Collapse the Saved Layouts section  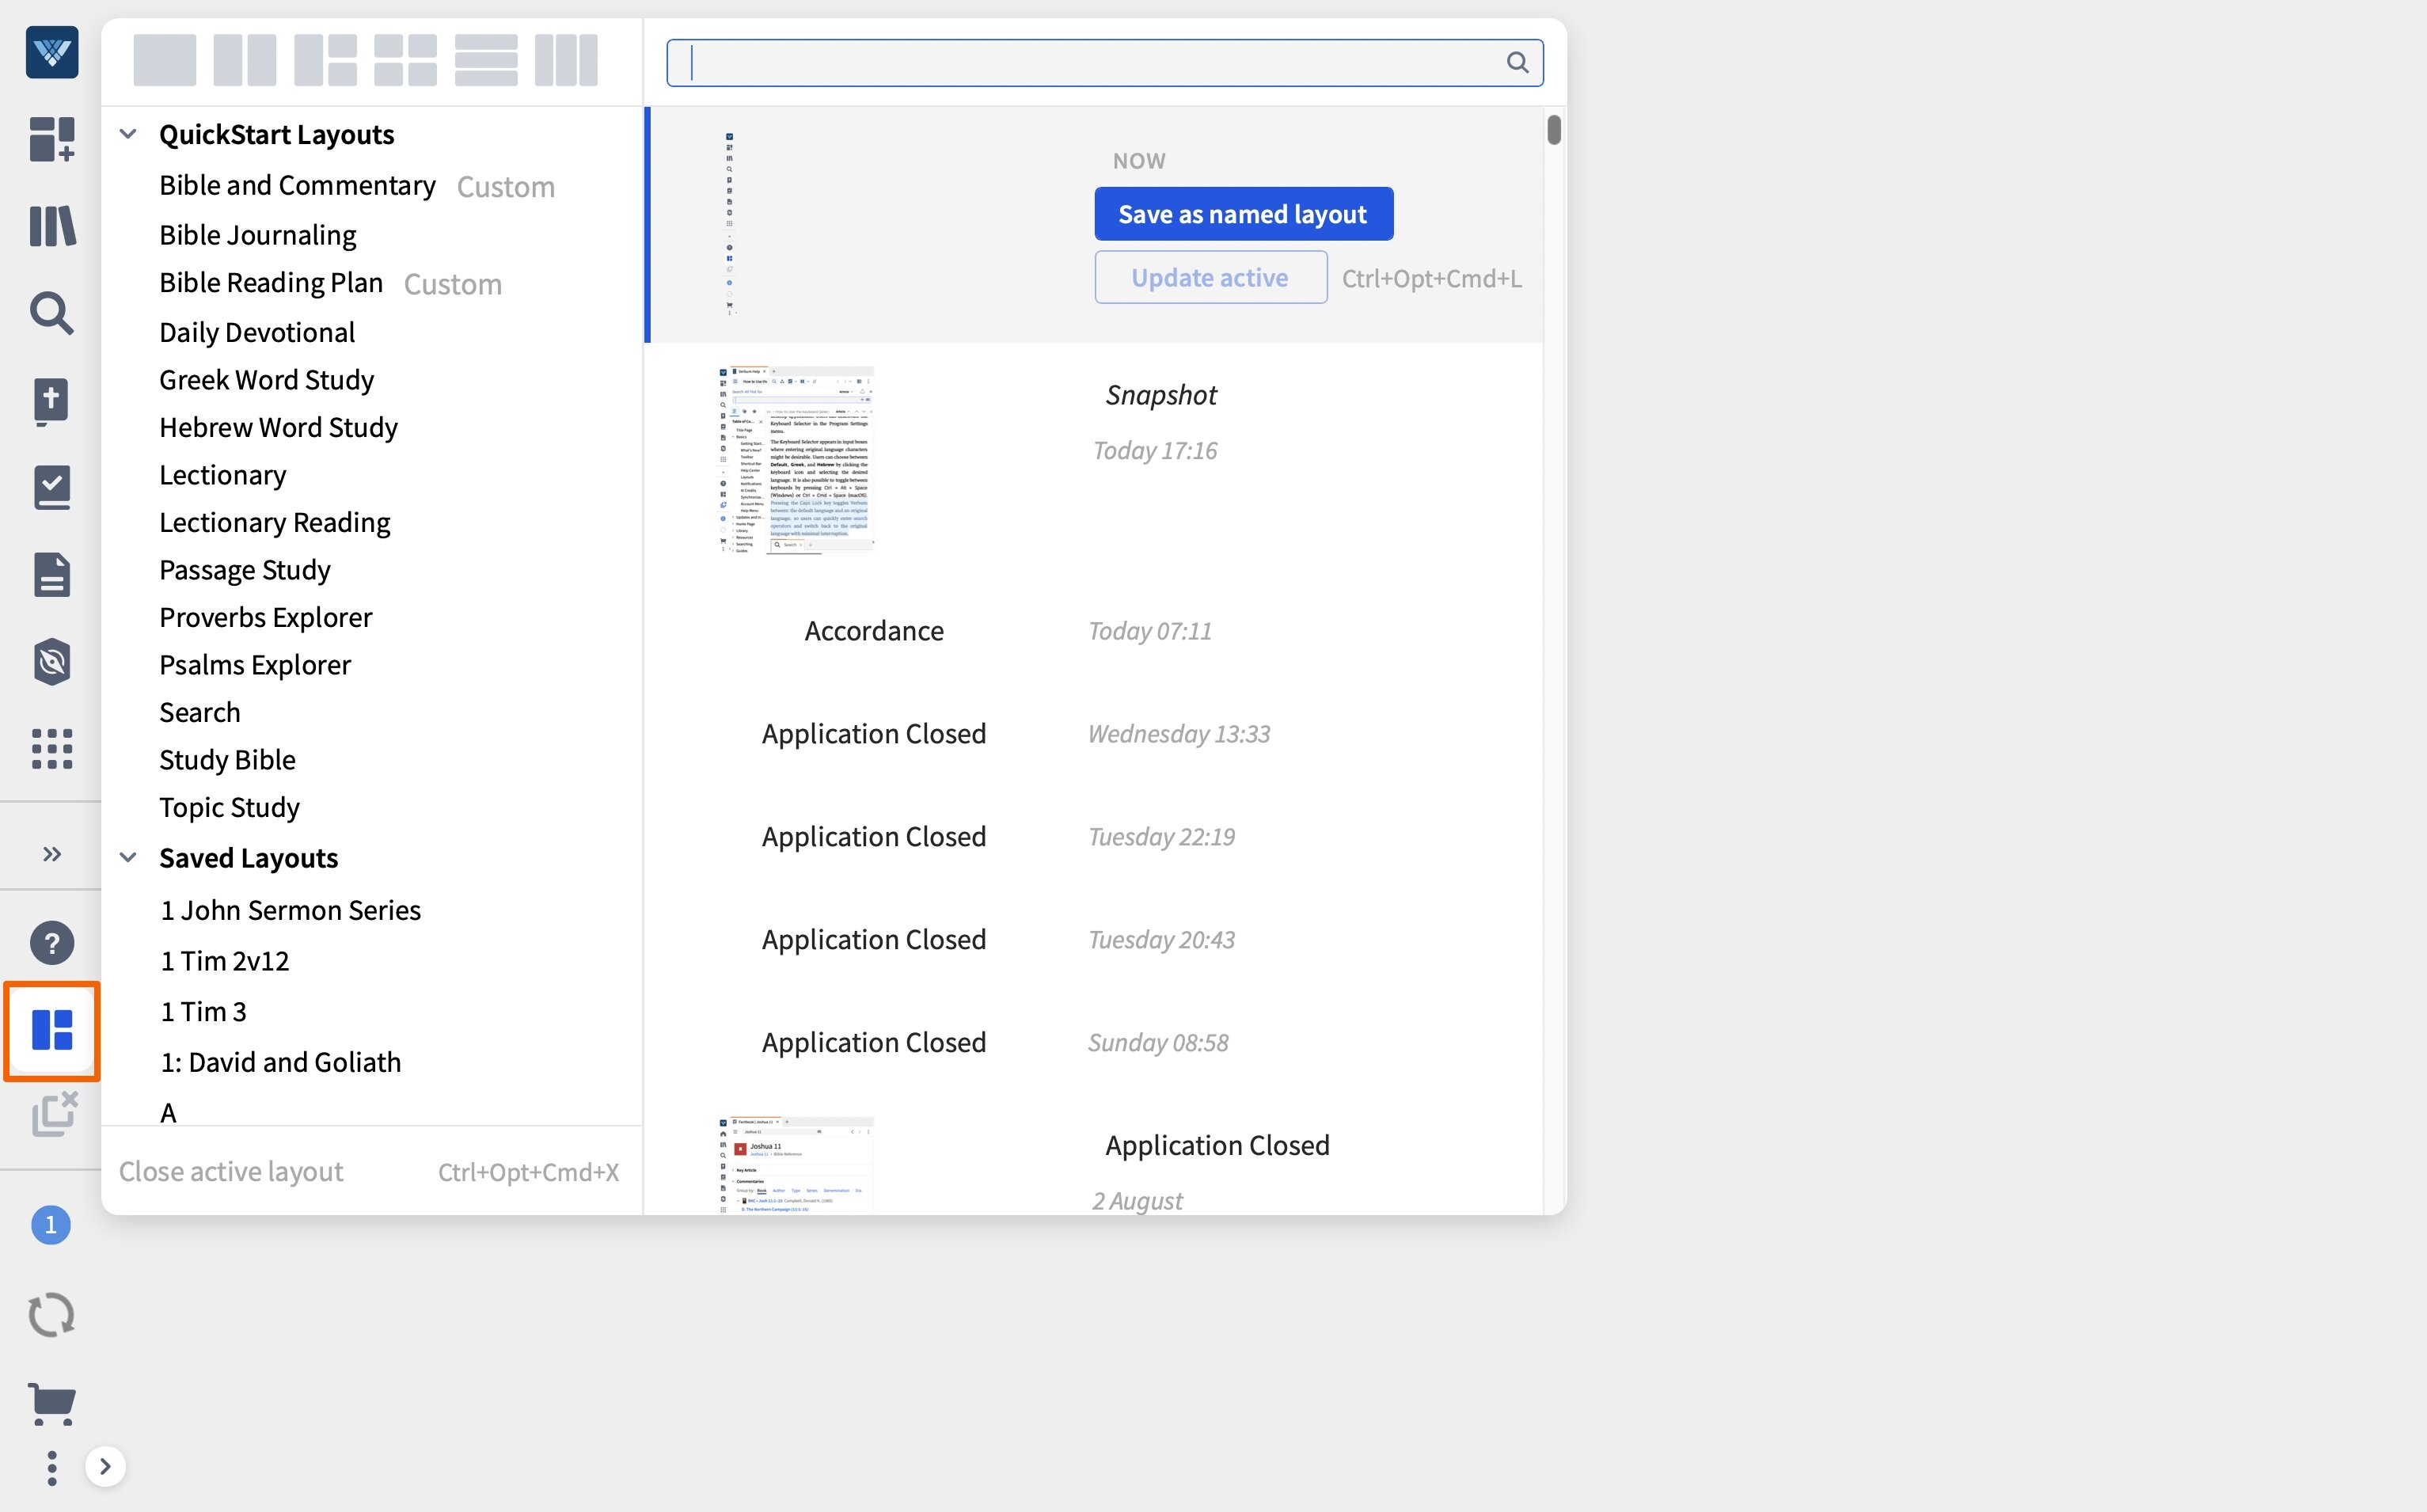coord(128,857)
